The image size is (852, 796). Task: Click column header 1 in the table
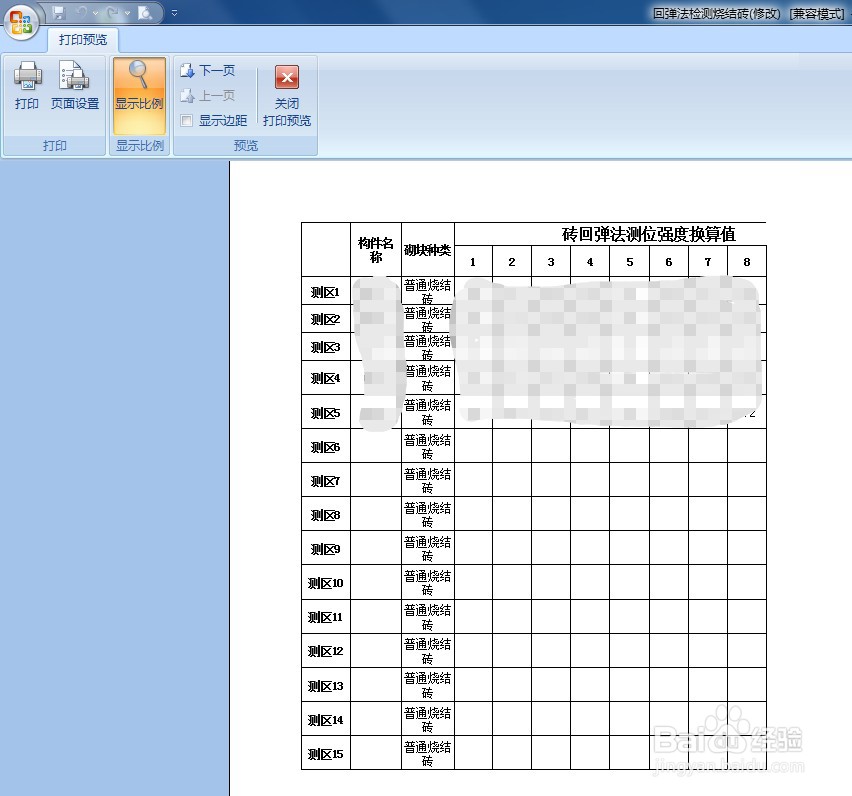473,262
